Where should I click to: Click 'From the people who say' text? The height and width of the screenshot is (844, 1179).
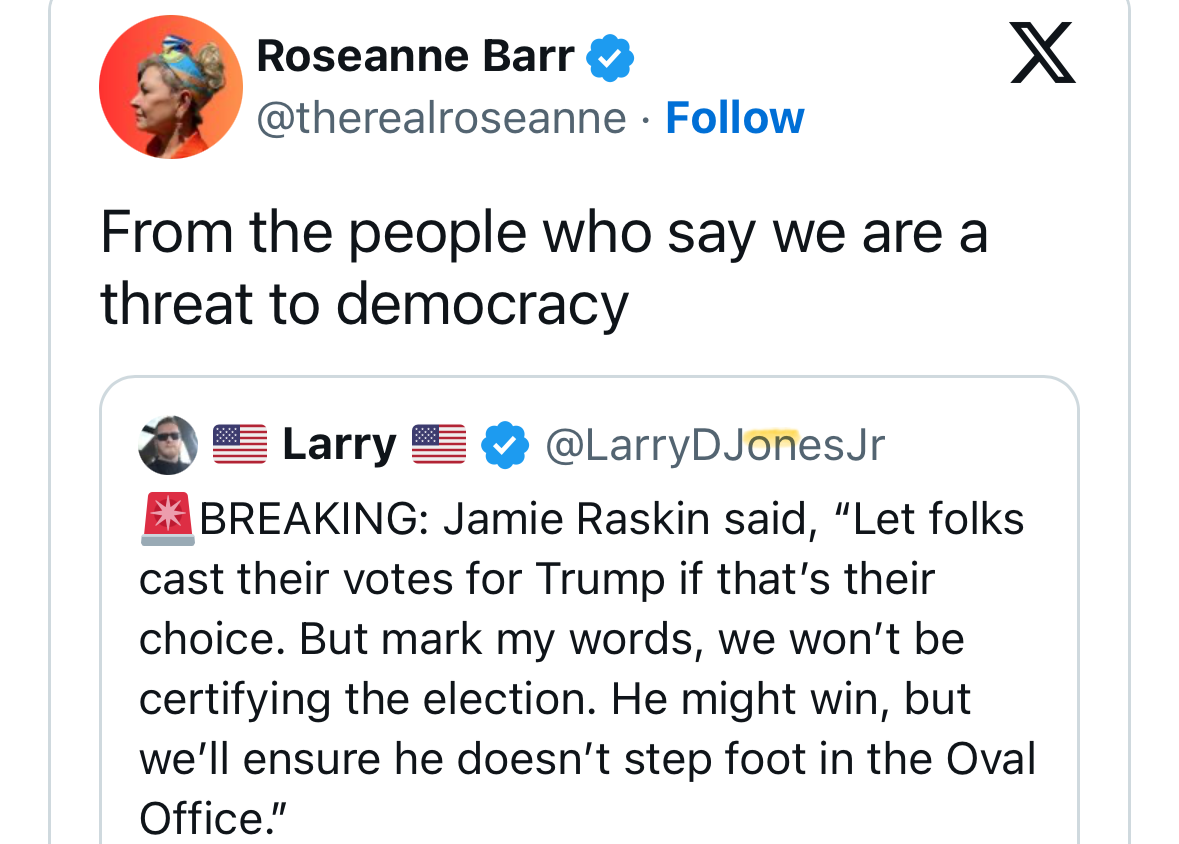coord(427,233)
